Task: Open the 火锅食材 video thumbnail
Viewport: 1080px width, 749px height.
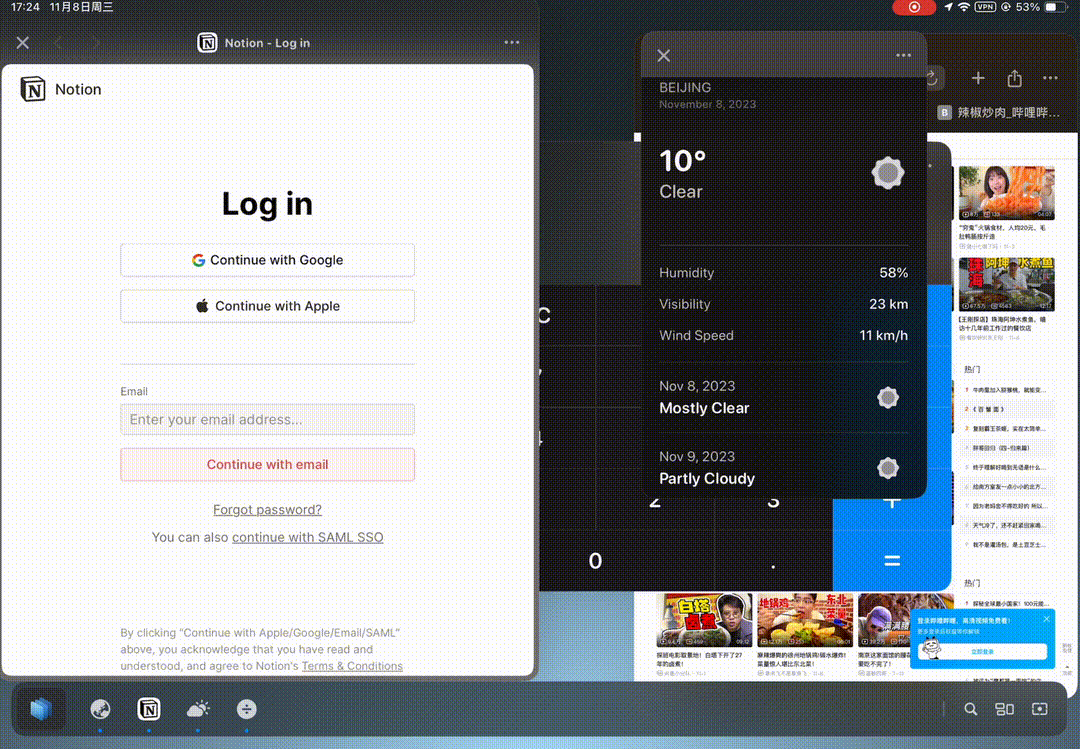Action: tap(1006, 192)
